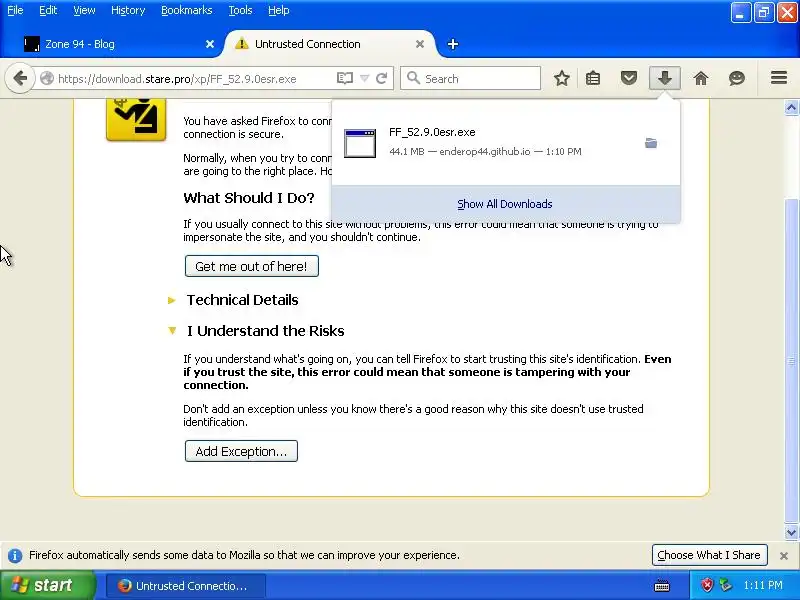
Task: Click the info icon in notification bar
Action: [x=15, y=556]
